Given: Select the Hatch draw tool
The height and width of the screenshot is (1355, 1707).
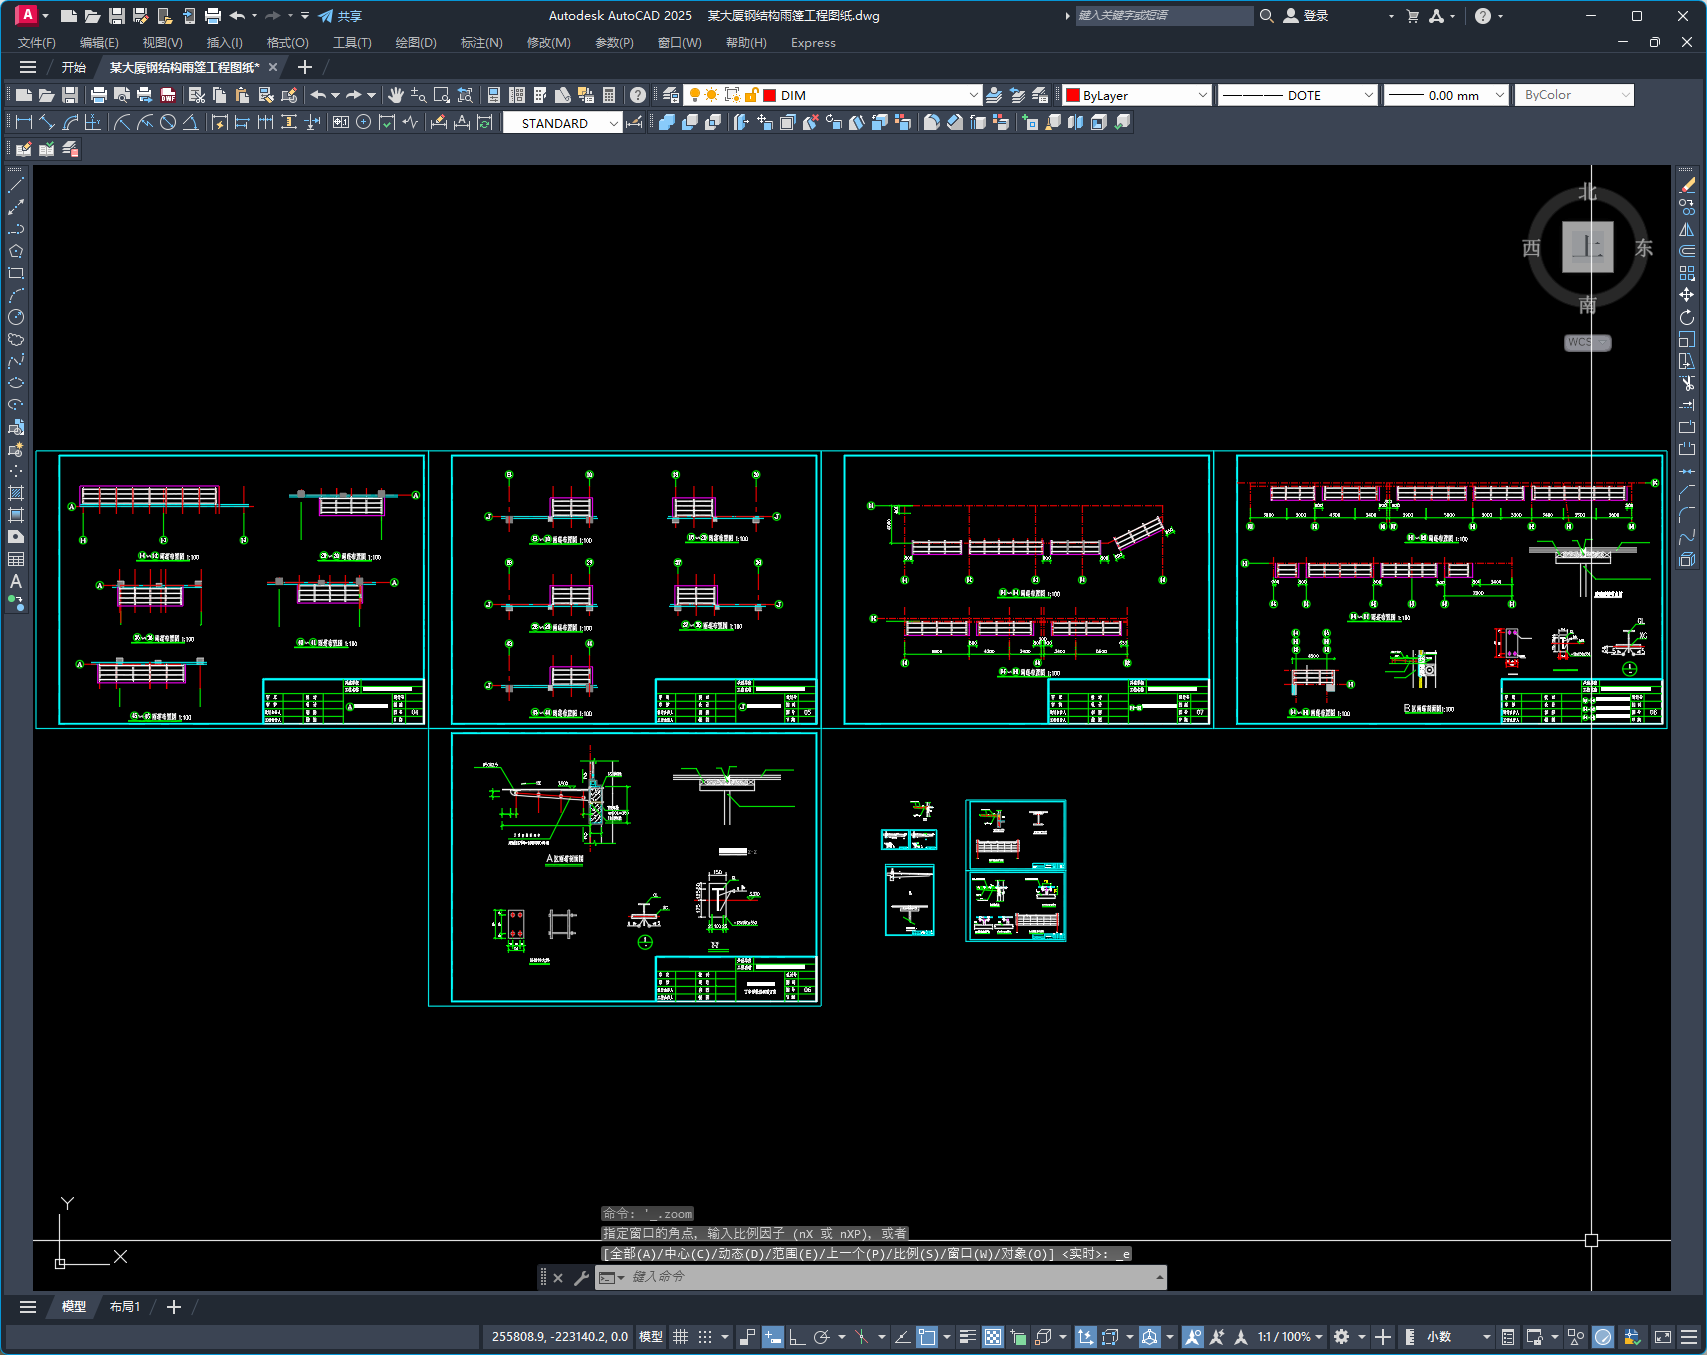Looking at the screenshot, I should click(x=16, y=493).
